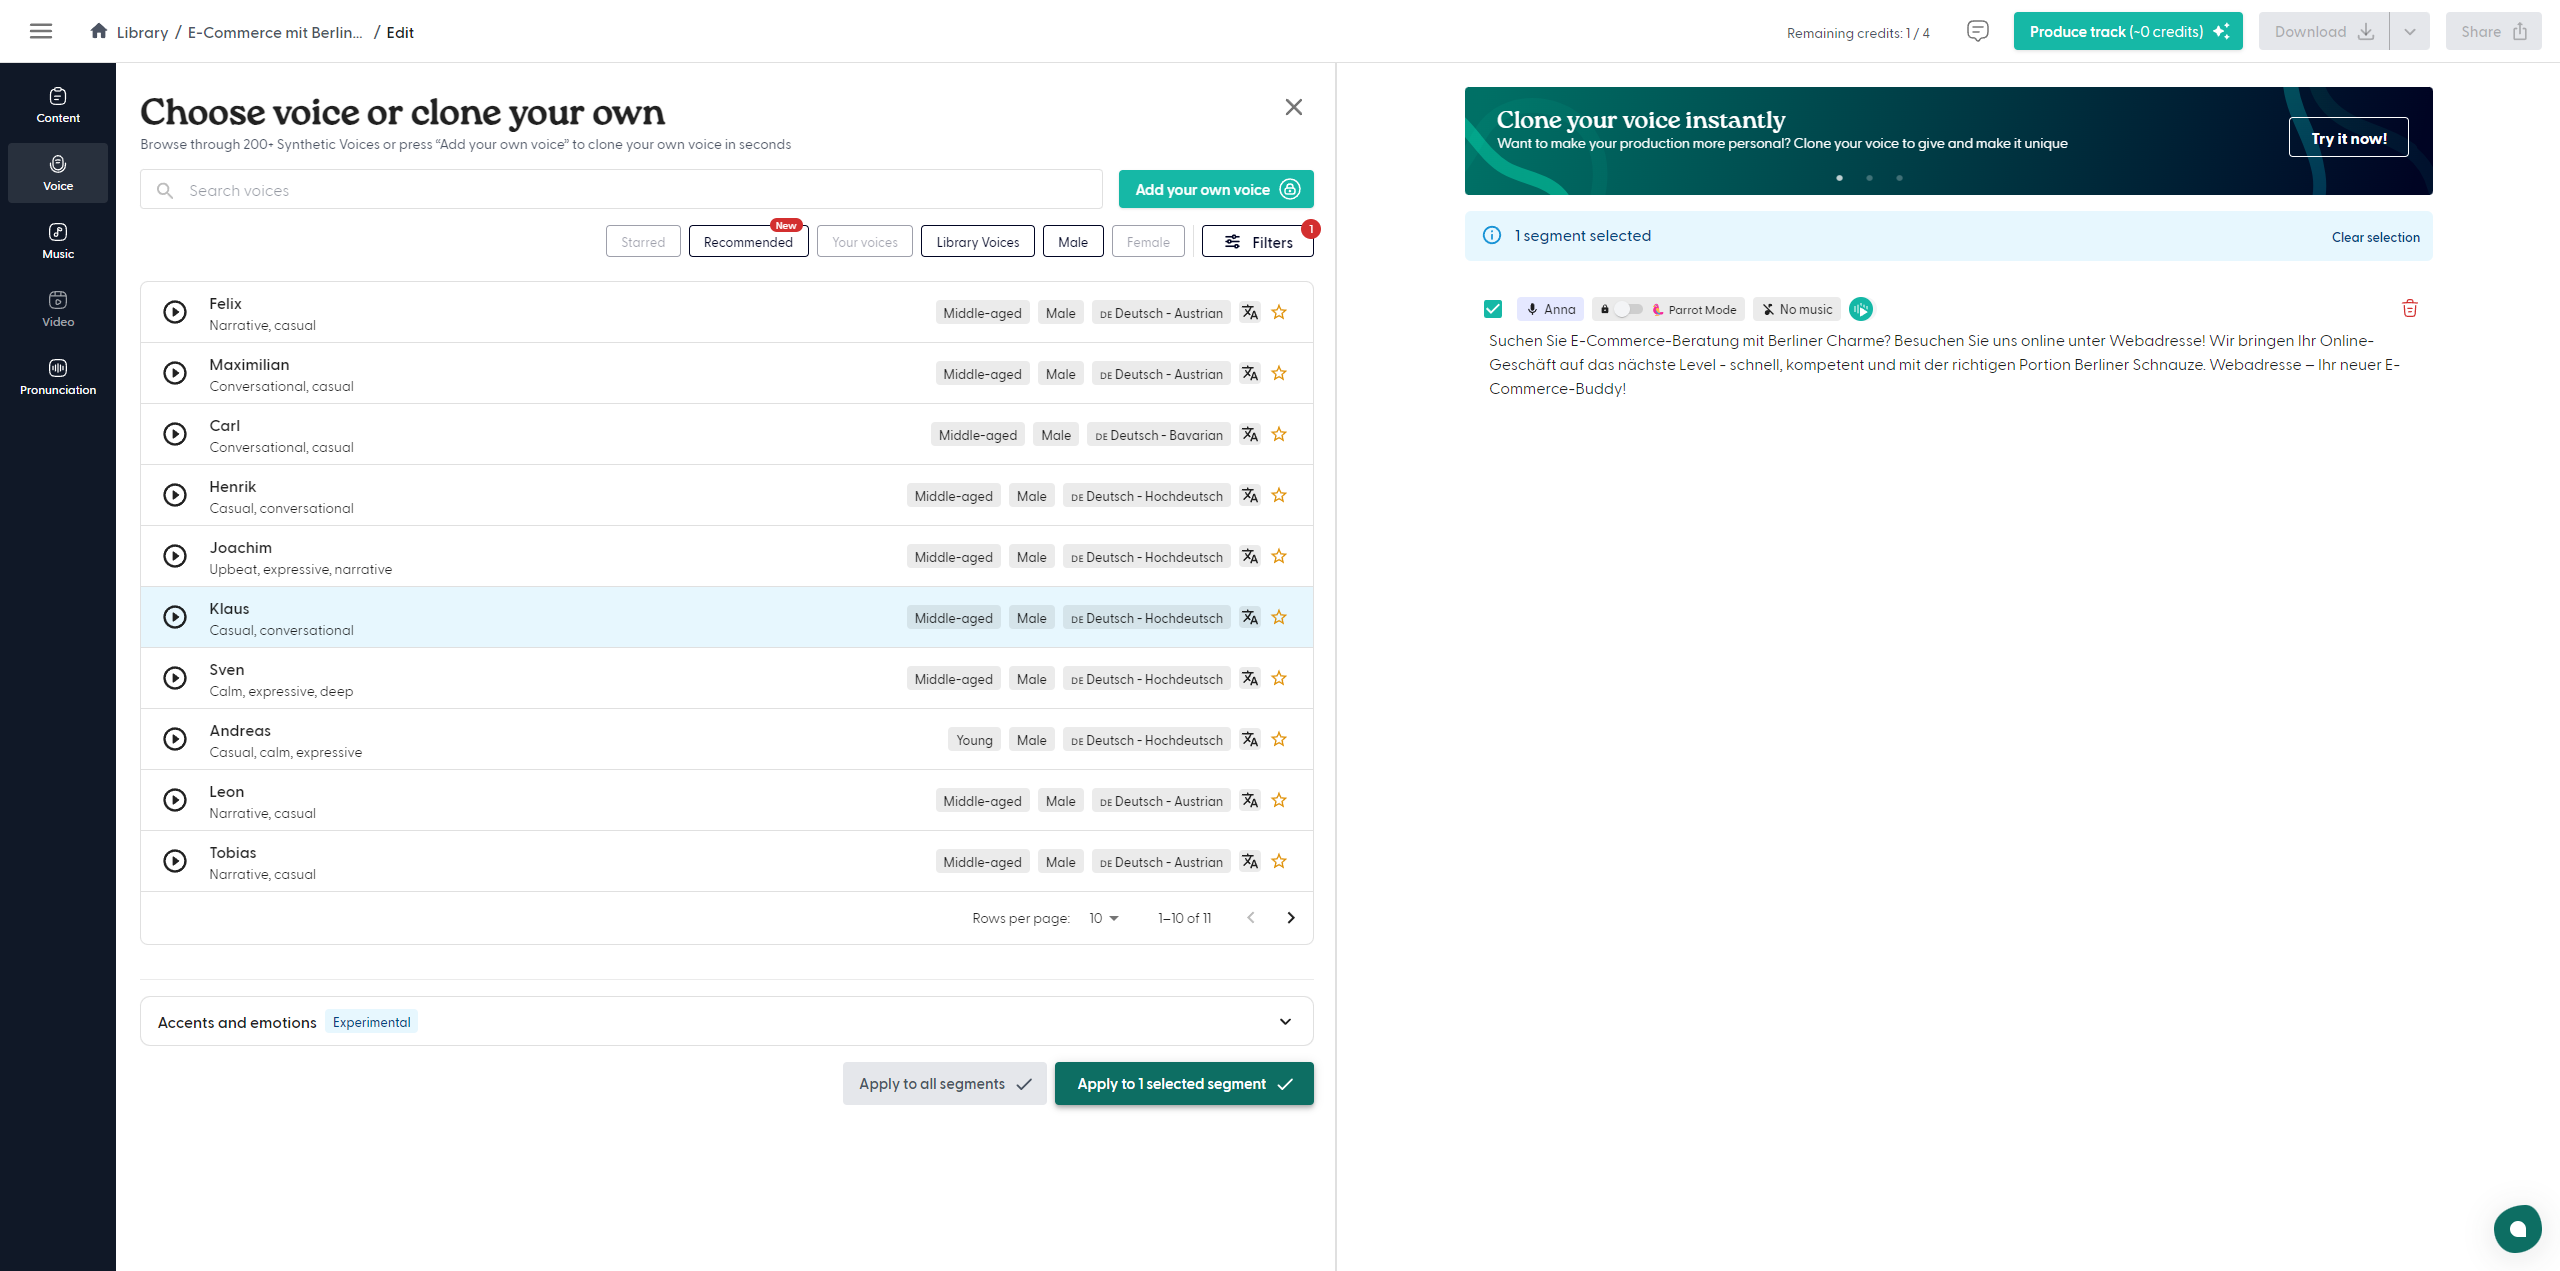Open rows per page dropdown

click(1104, 918)
